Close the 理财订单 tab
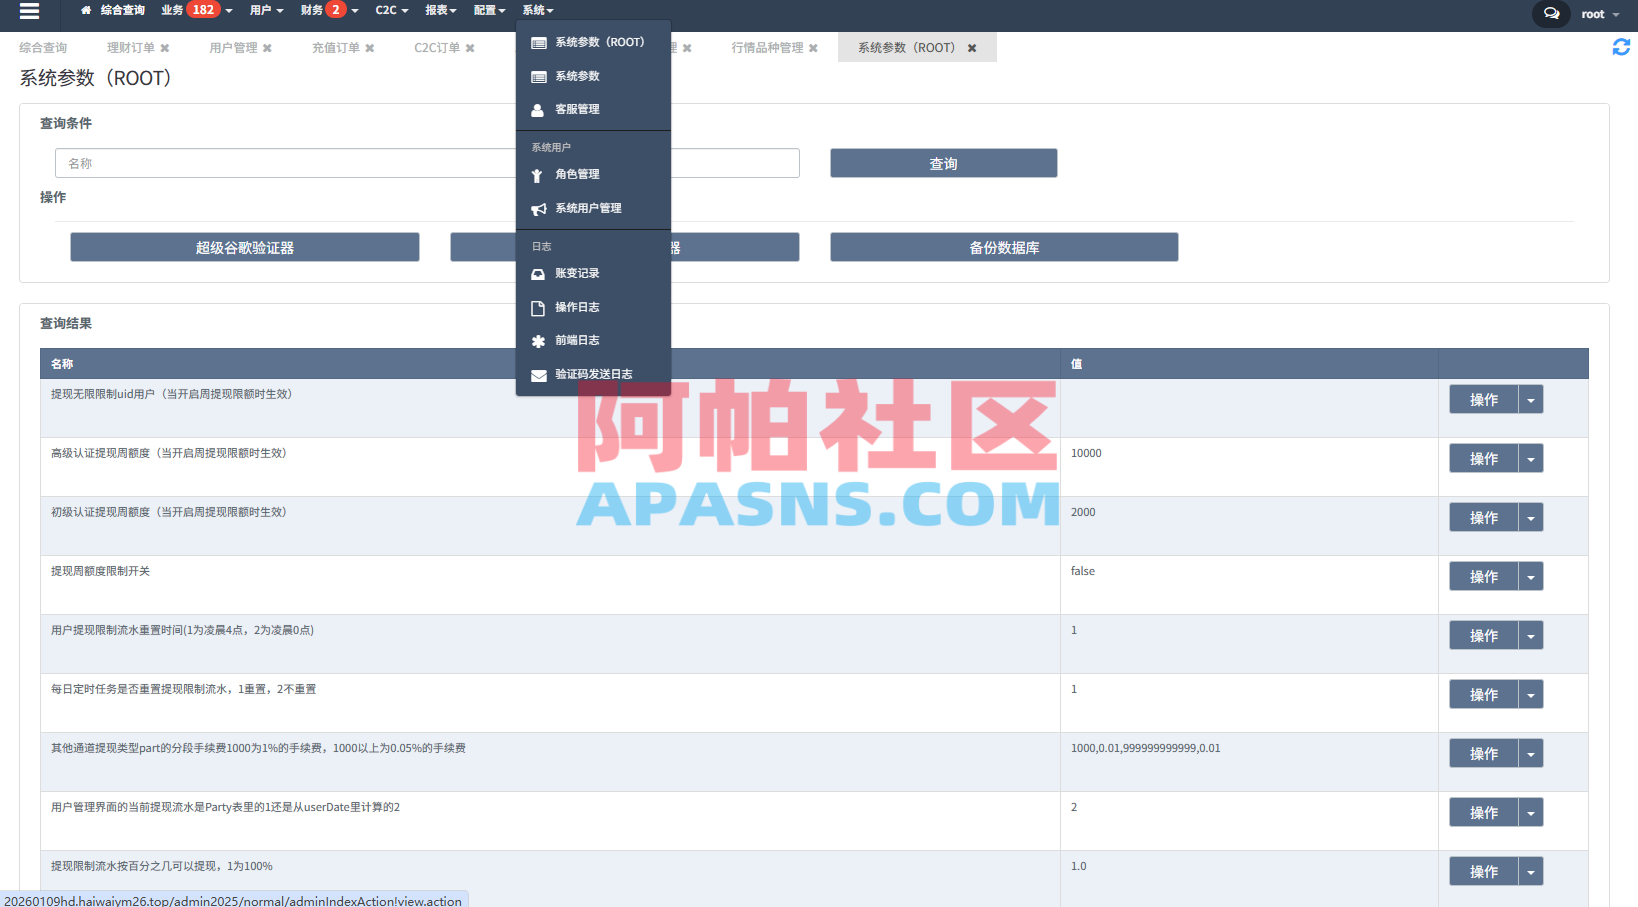This screenshot has height=907, width=1638. click(x=165, y=48)
